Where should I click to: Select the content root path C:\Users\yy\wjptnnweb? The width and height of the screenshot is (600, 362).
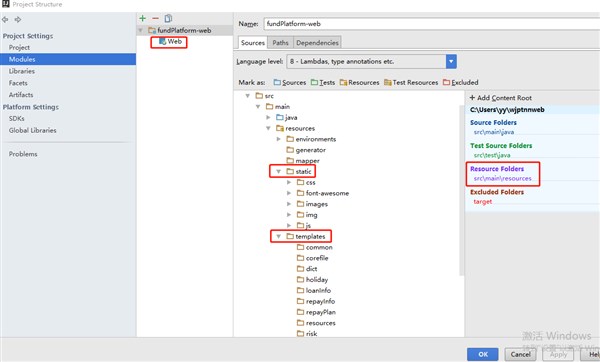tap(507, 110)
